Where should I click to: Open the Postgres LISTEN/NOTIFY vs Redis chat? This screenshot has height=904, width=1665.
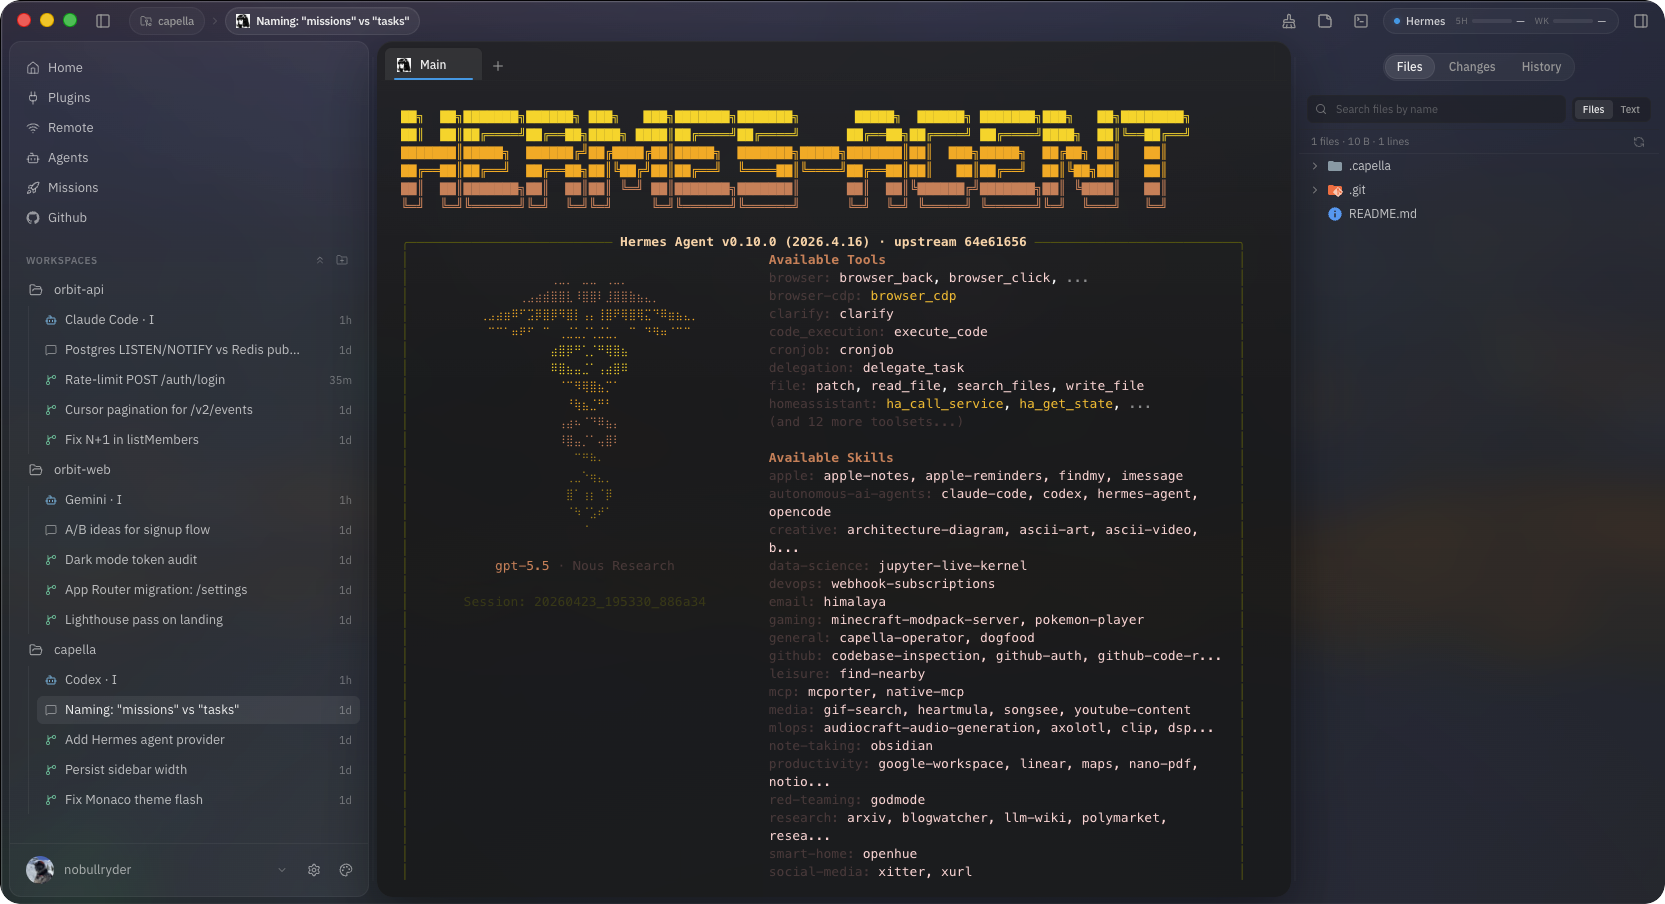point(198,350)
